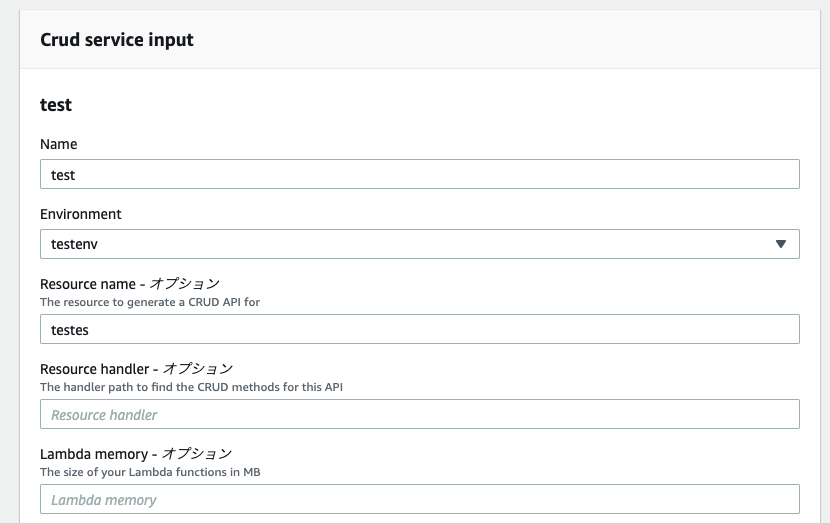
Task: Click オプション beside Resource name
Action: point(184,284)
